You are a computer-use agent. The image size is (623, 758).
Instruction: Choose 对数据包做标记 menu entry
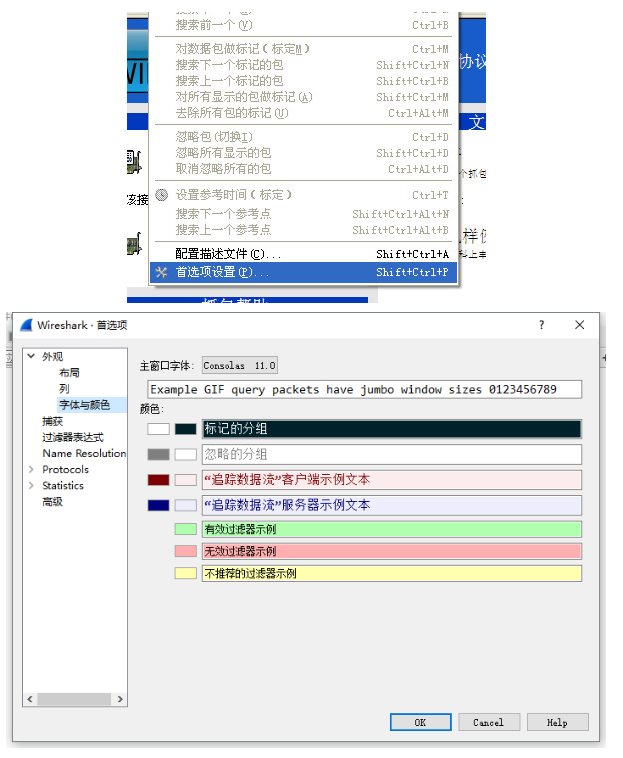(304, 49)
